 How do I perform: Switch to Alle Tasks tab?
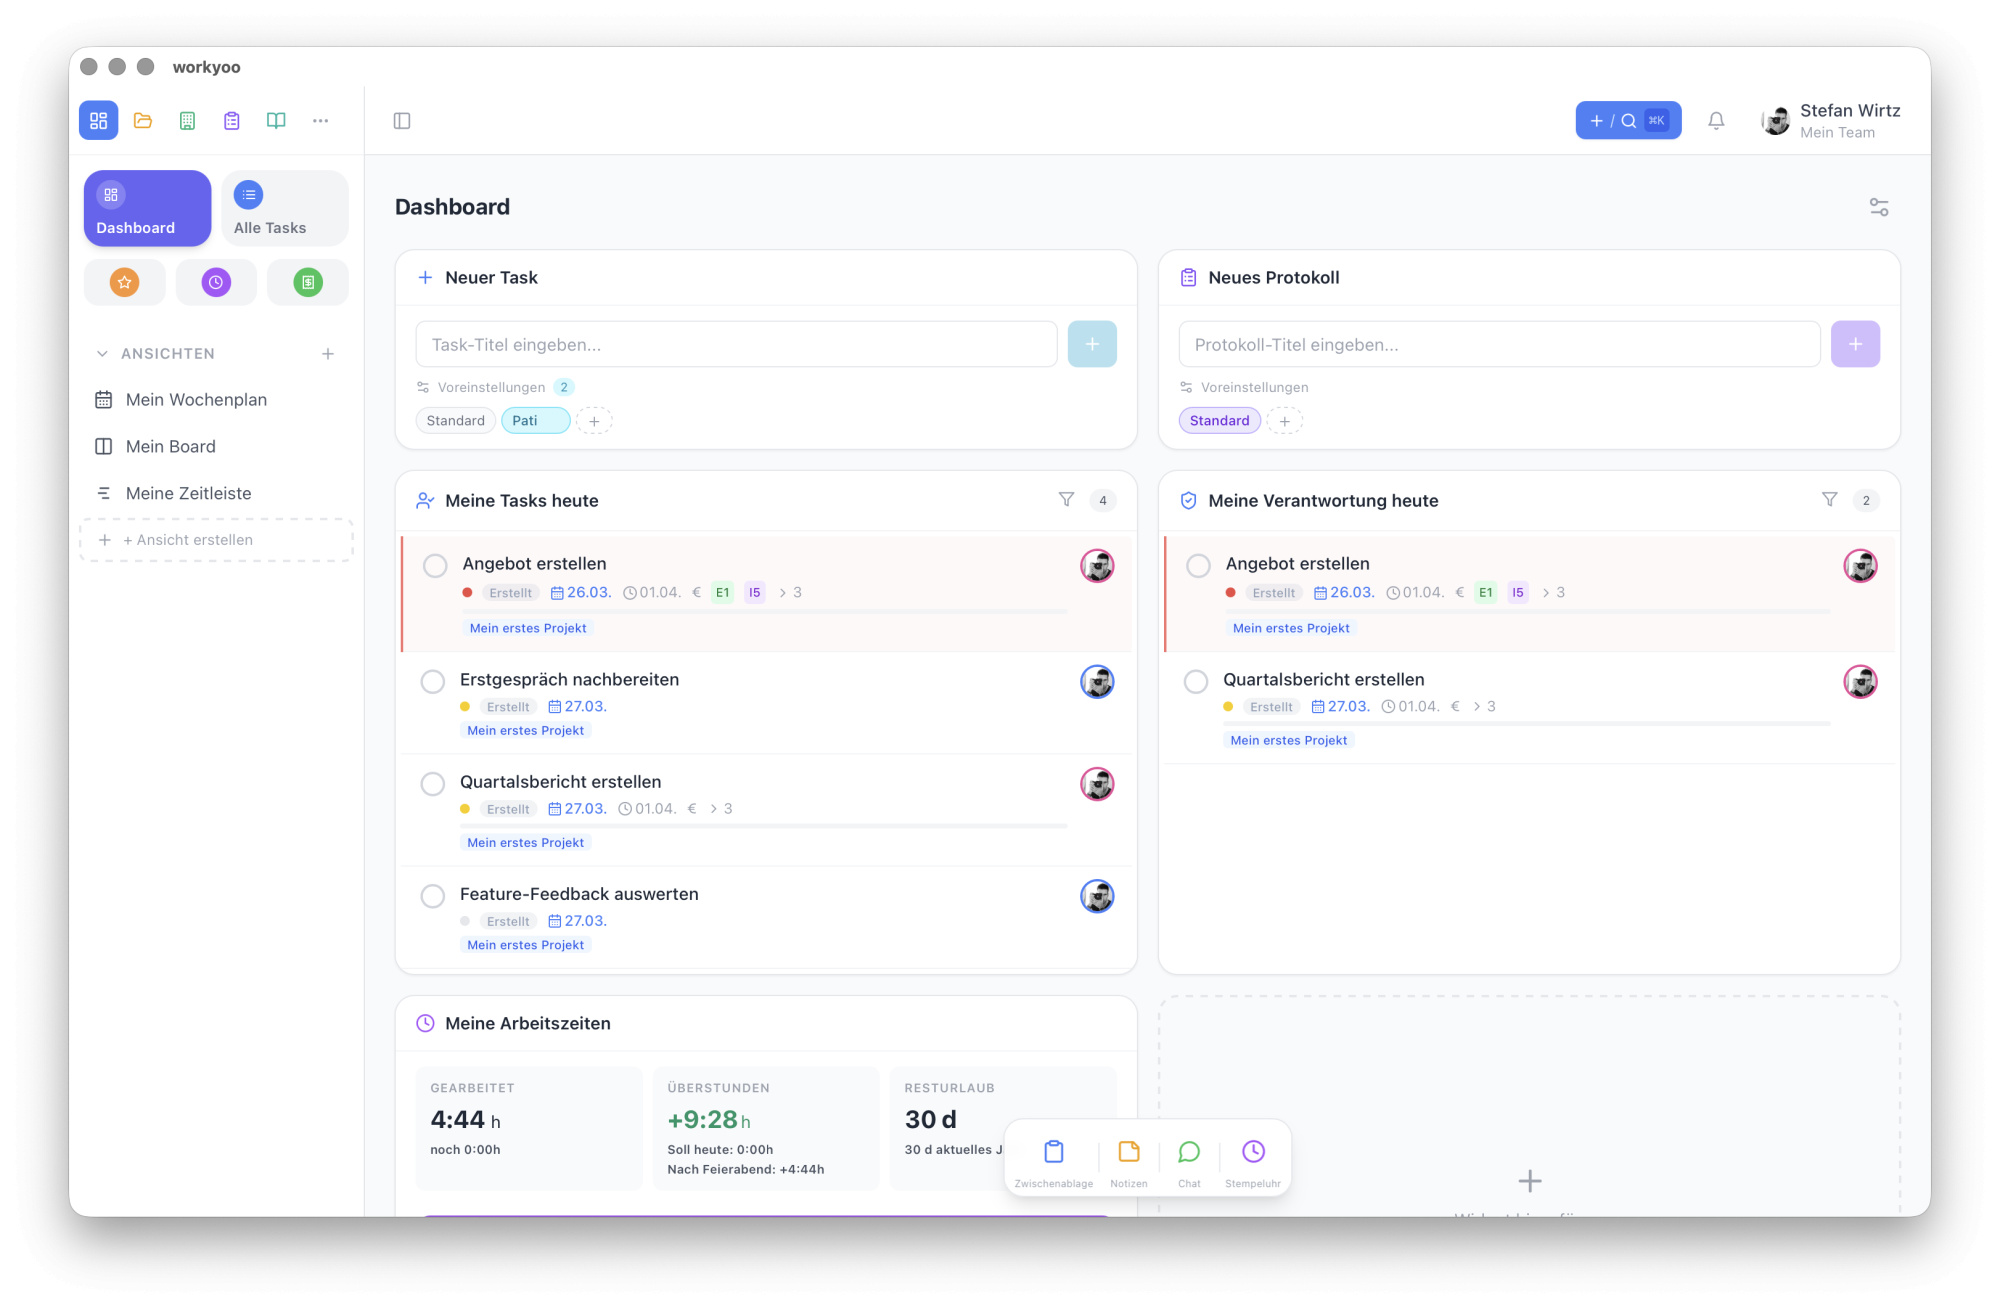tap(284, 208)
